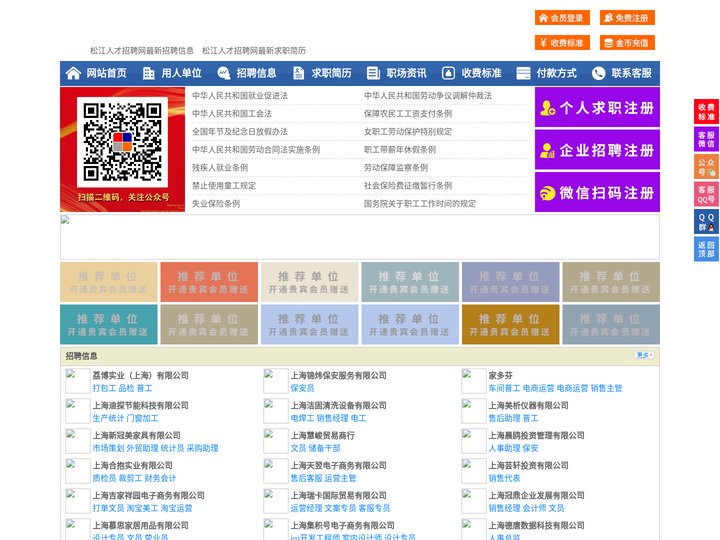Click the QQ群 side floating button
The image size is (720, 540).
click(706, 222)
